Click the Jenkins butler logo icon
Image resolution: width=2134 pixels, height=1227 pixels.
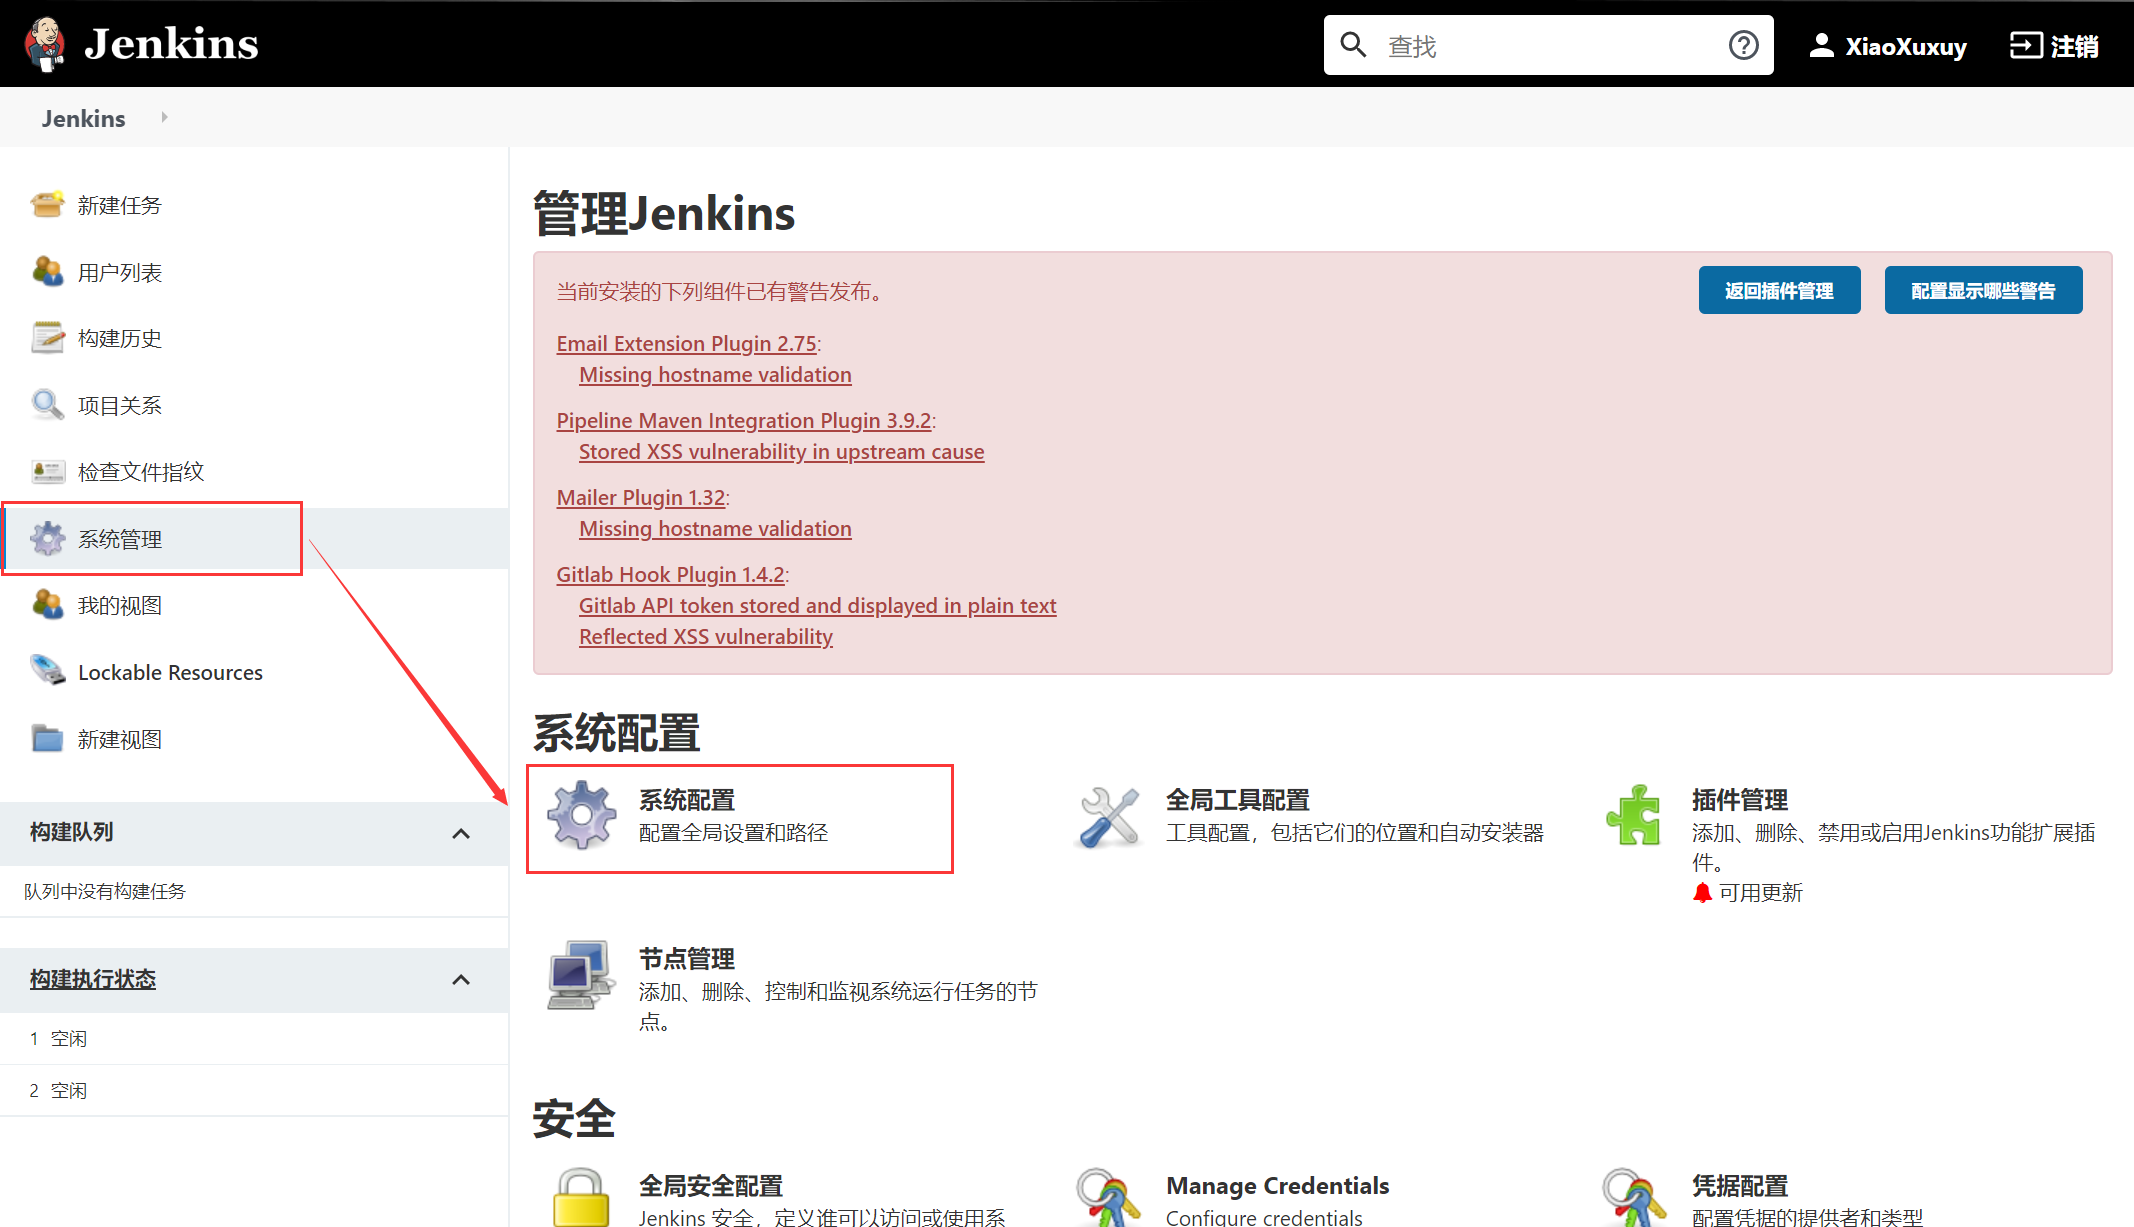[45, 45]
